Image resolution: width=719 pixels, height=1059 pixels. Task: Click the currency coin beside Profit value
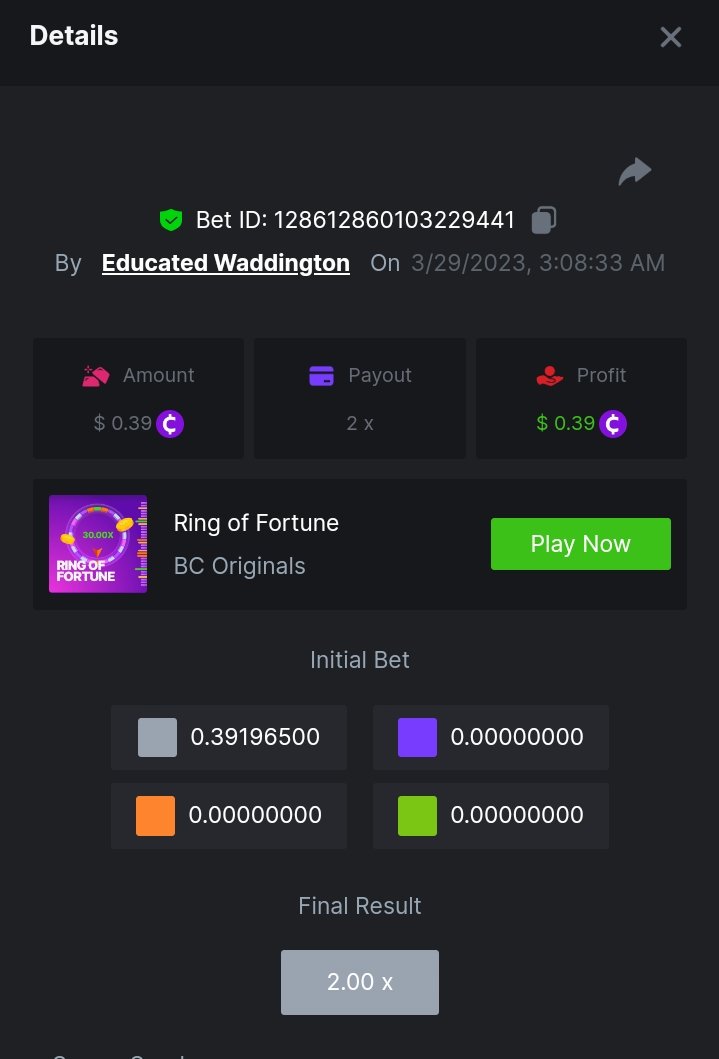click(613, 424)
